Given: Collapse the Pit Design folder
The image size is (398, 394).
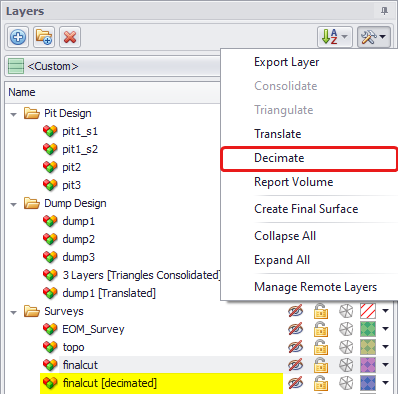Looking at the screenshot, I should point(14,114).
